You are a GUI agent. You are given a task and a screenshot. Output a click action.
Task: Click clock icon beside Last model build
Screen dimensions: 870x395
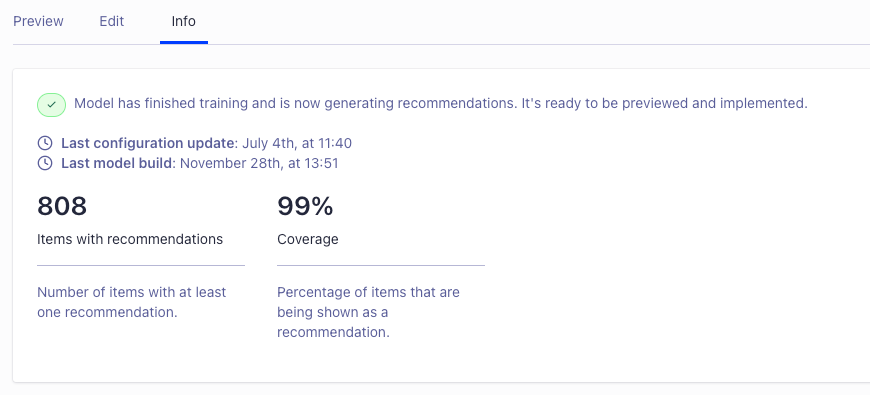45,163
